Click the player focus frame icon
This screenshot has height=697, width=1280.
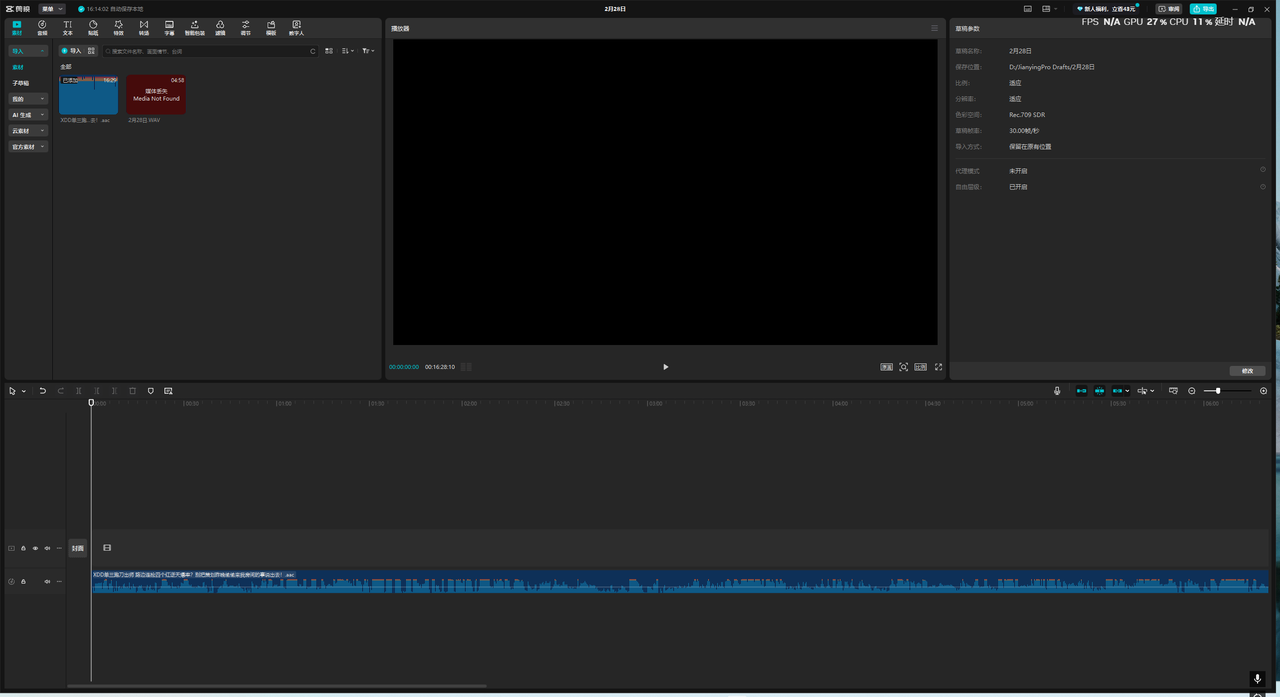[904, 367]
